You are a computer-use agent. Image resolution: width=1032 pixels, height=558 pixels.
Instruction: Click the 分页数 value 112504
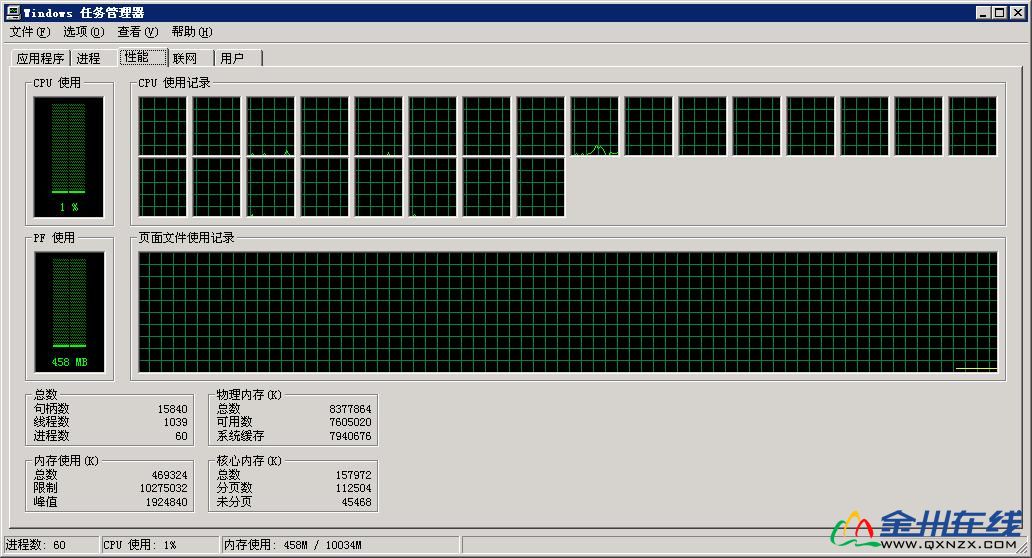pos(353,488)
